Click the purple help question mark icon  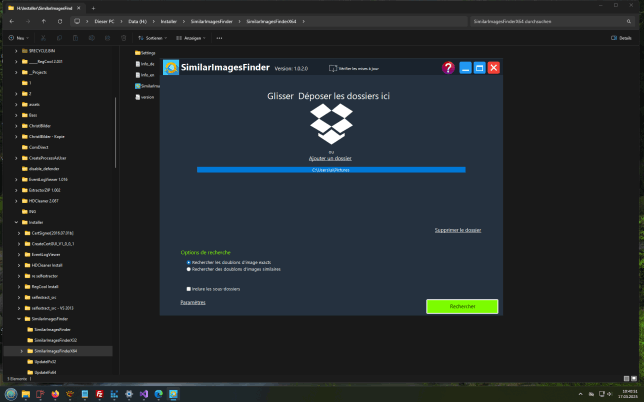point(449,68)
